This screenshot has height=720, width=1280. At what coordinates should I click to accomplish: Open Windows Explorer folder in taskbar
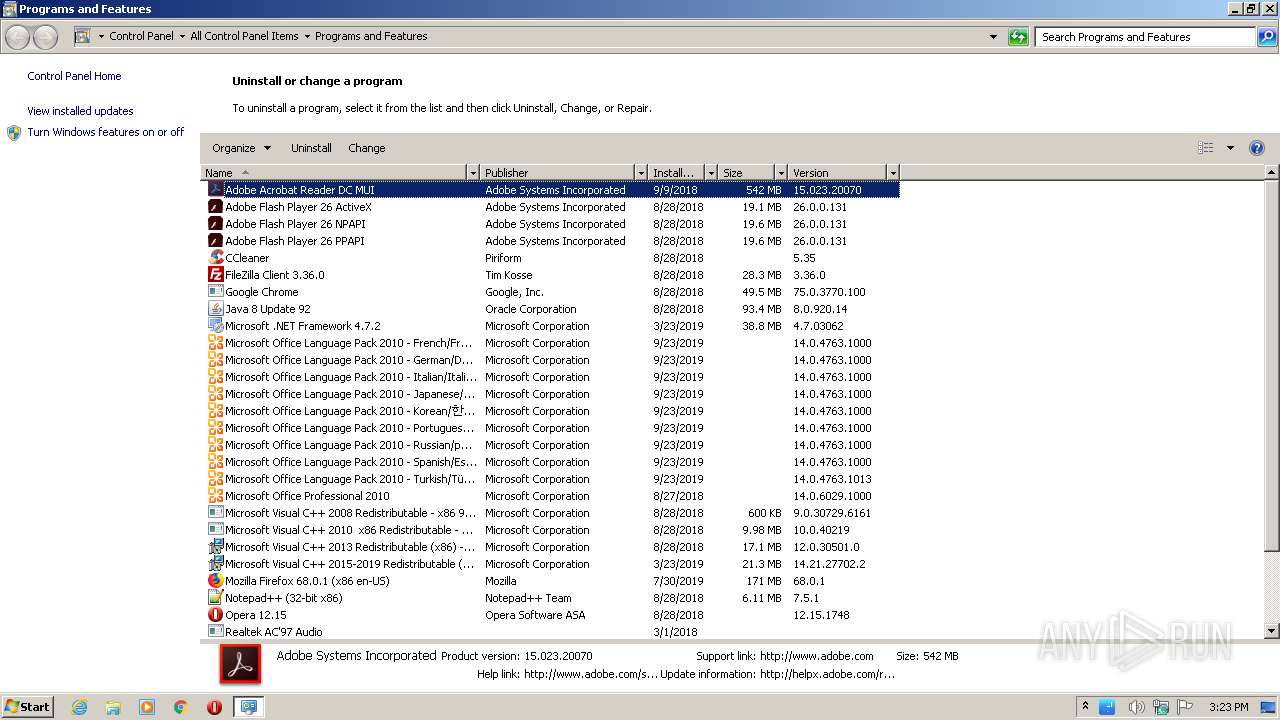pyautogui.click(x=113, y=707)
